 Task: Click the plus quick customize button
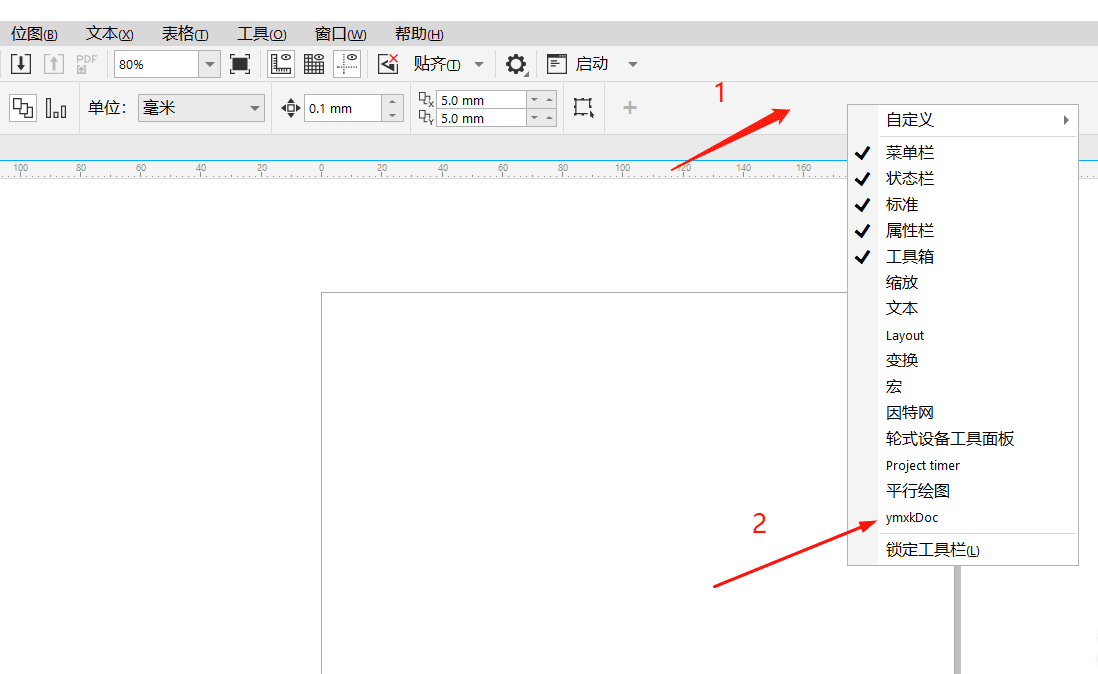click(x=630, y=108)
